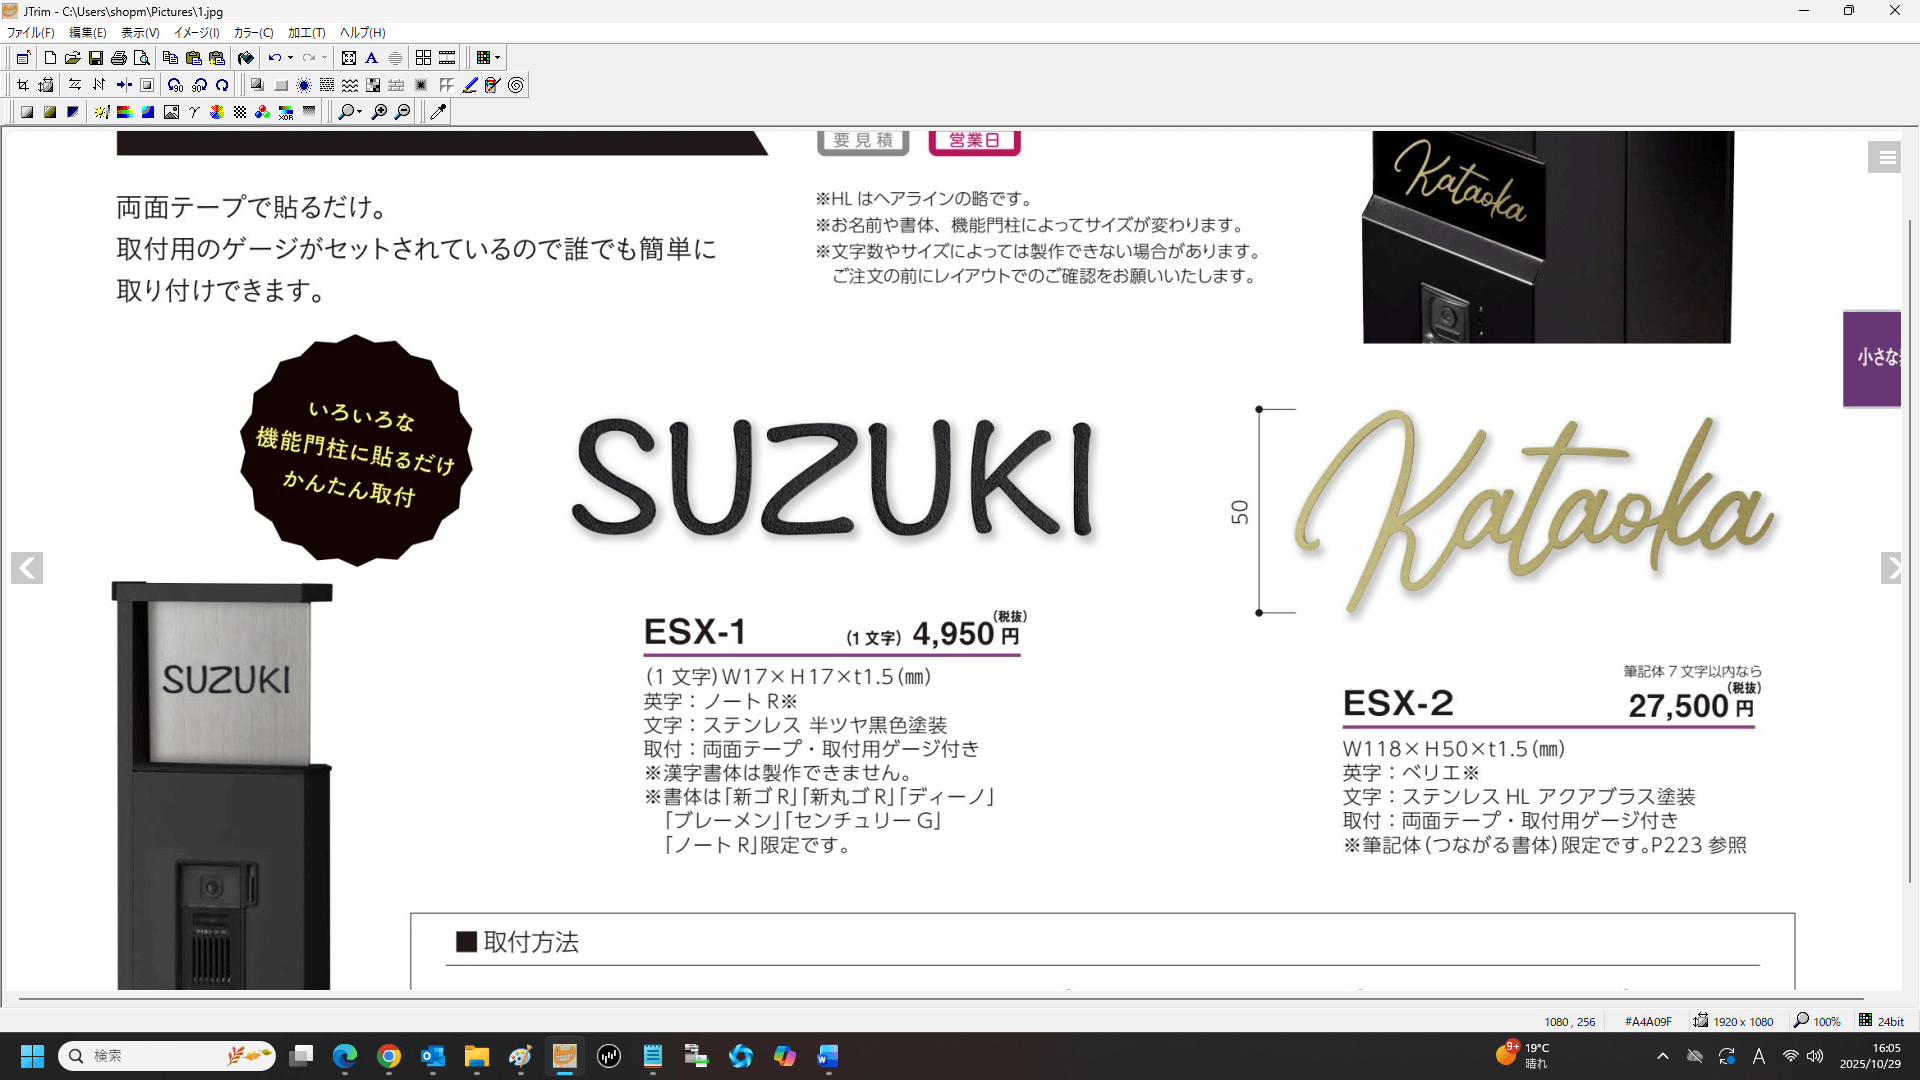Click the zoom in magnifier icon
Viewport: 1920px width, 1080px height.
[x=380, y=112]
